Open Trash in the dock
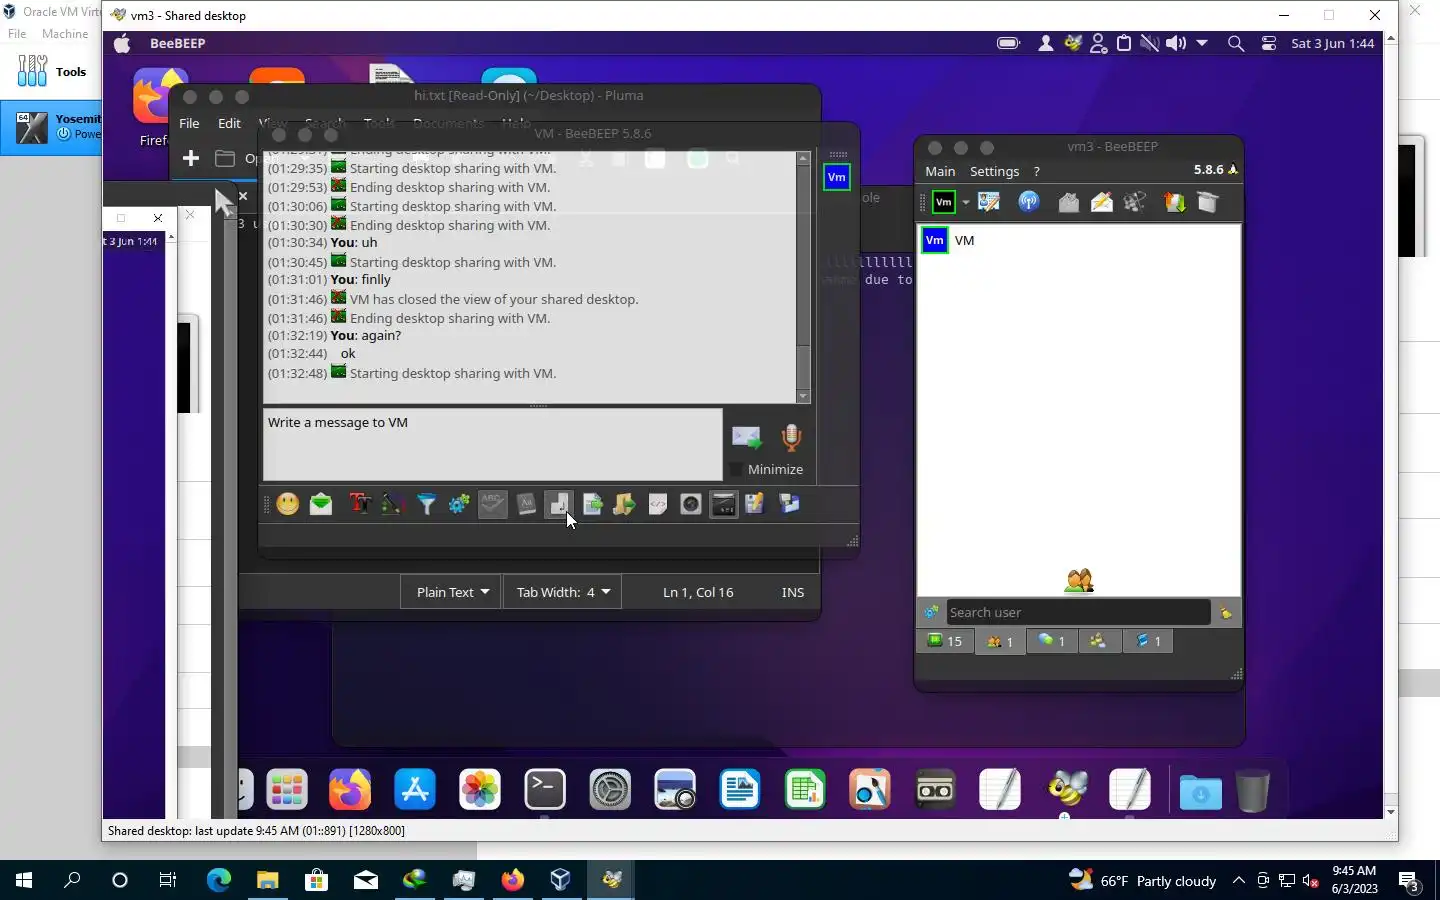This screenshot has width=1440, height=900. [1252, 790]
